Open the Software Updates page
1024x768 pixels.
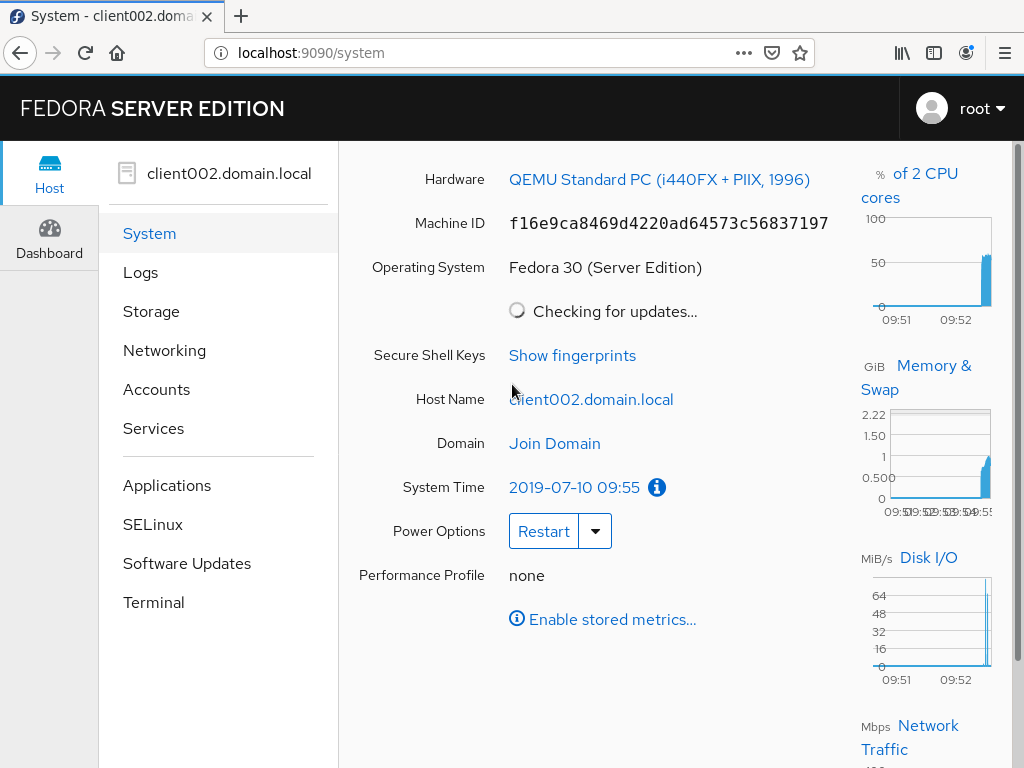(x=219, y=564)
